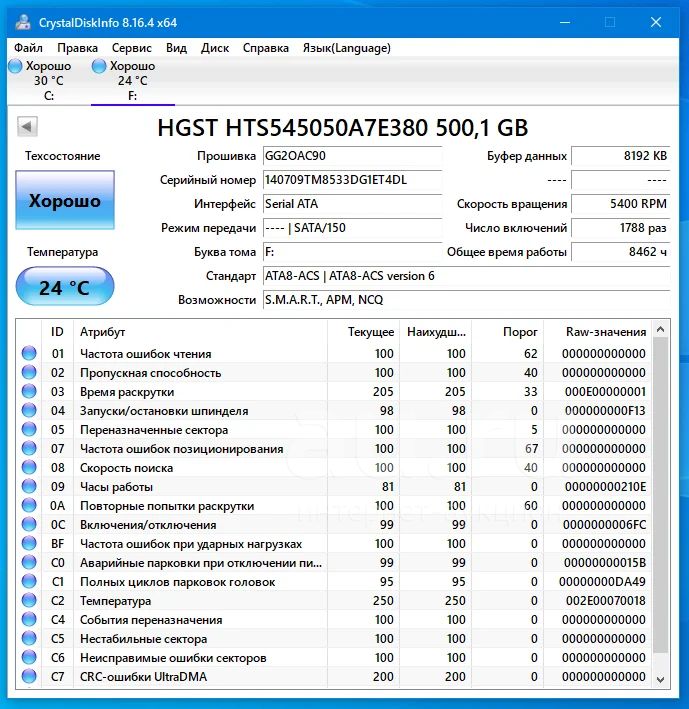Click the rotation speed value 5400 RPM
This screenshot has height=709, width=689.
(x=620, y=204)
